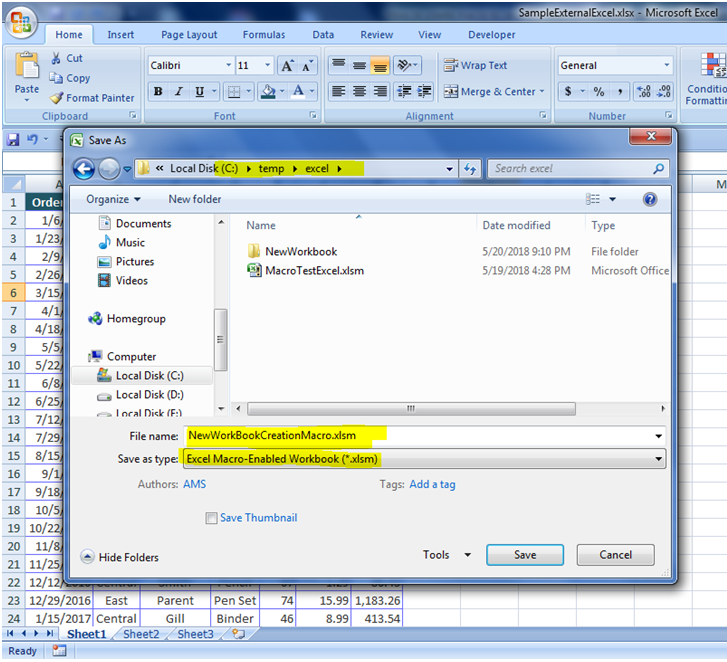The image size is (727, 662).
Task: Switch to the Data ribbon tab
Action: click(x=323, y=35)
